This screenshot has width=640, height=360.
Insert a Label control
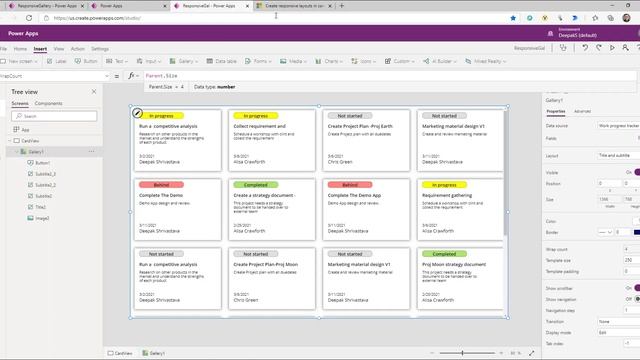[x=56, y=61]
